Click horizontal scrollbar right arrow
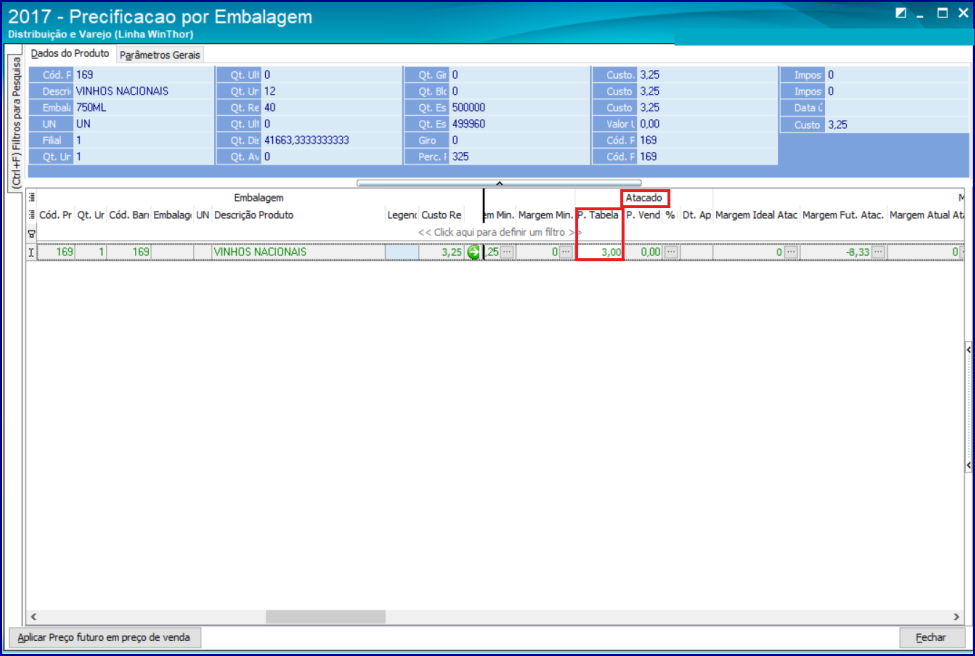Viewport: 975px width, 656px height. pyautogui.click(x=956, y=617)
